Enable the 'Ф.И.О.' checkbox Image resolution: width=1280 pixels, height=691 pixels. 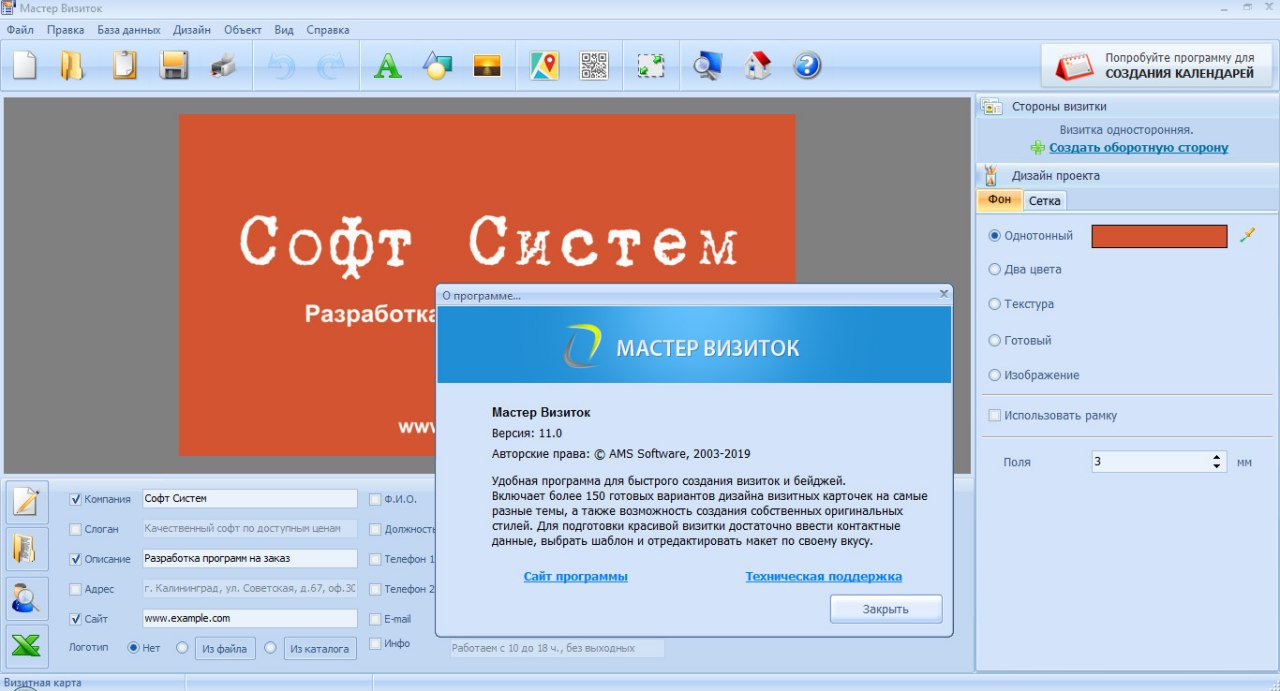click(375, 499)
